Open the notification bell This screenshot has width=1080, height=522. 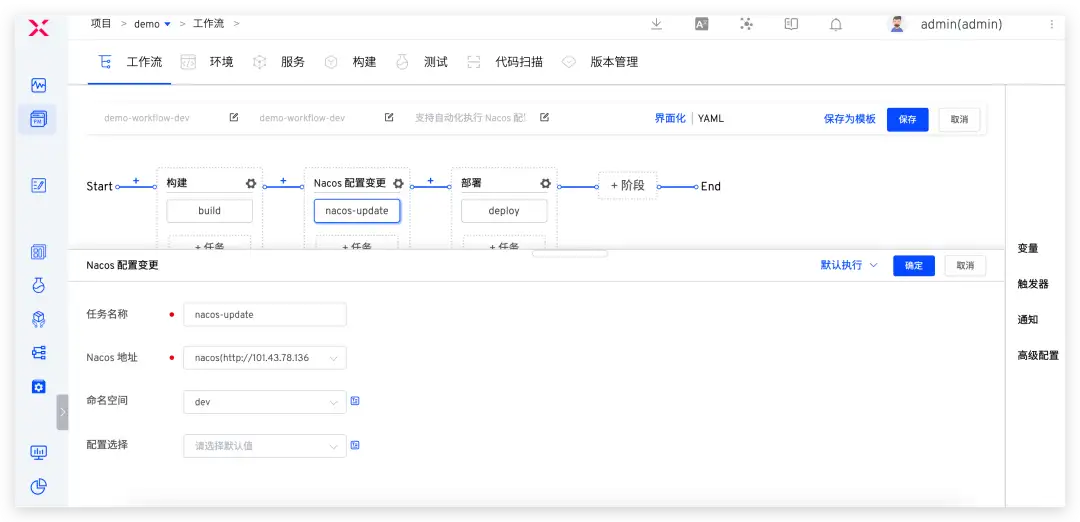[x=835, y=24]
